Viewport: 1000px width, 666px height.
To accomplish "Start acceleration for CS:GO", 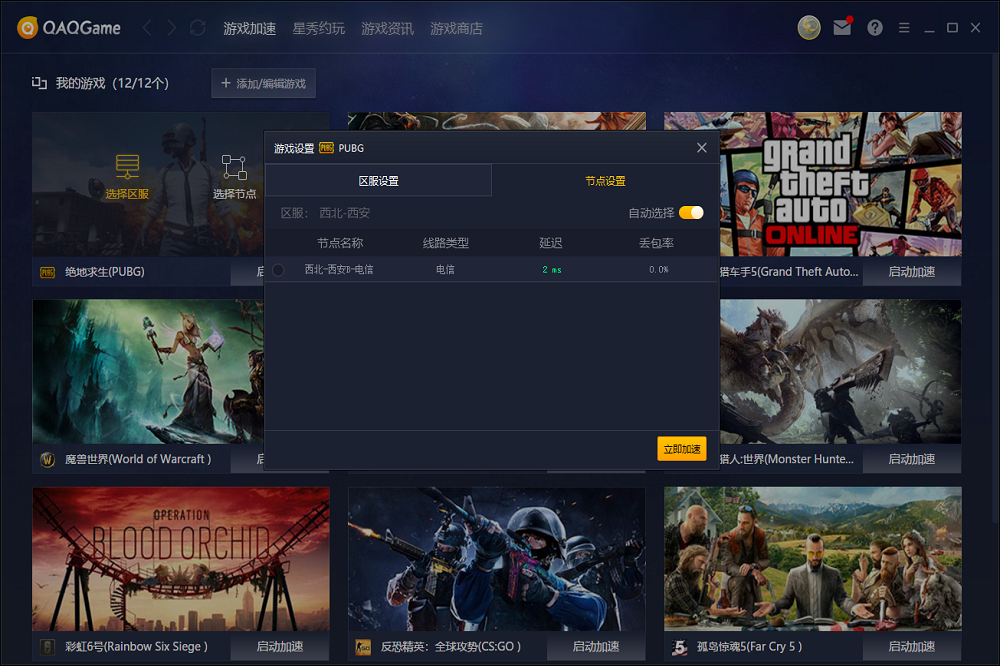I will (x=596, y=647).
